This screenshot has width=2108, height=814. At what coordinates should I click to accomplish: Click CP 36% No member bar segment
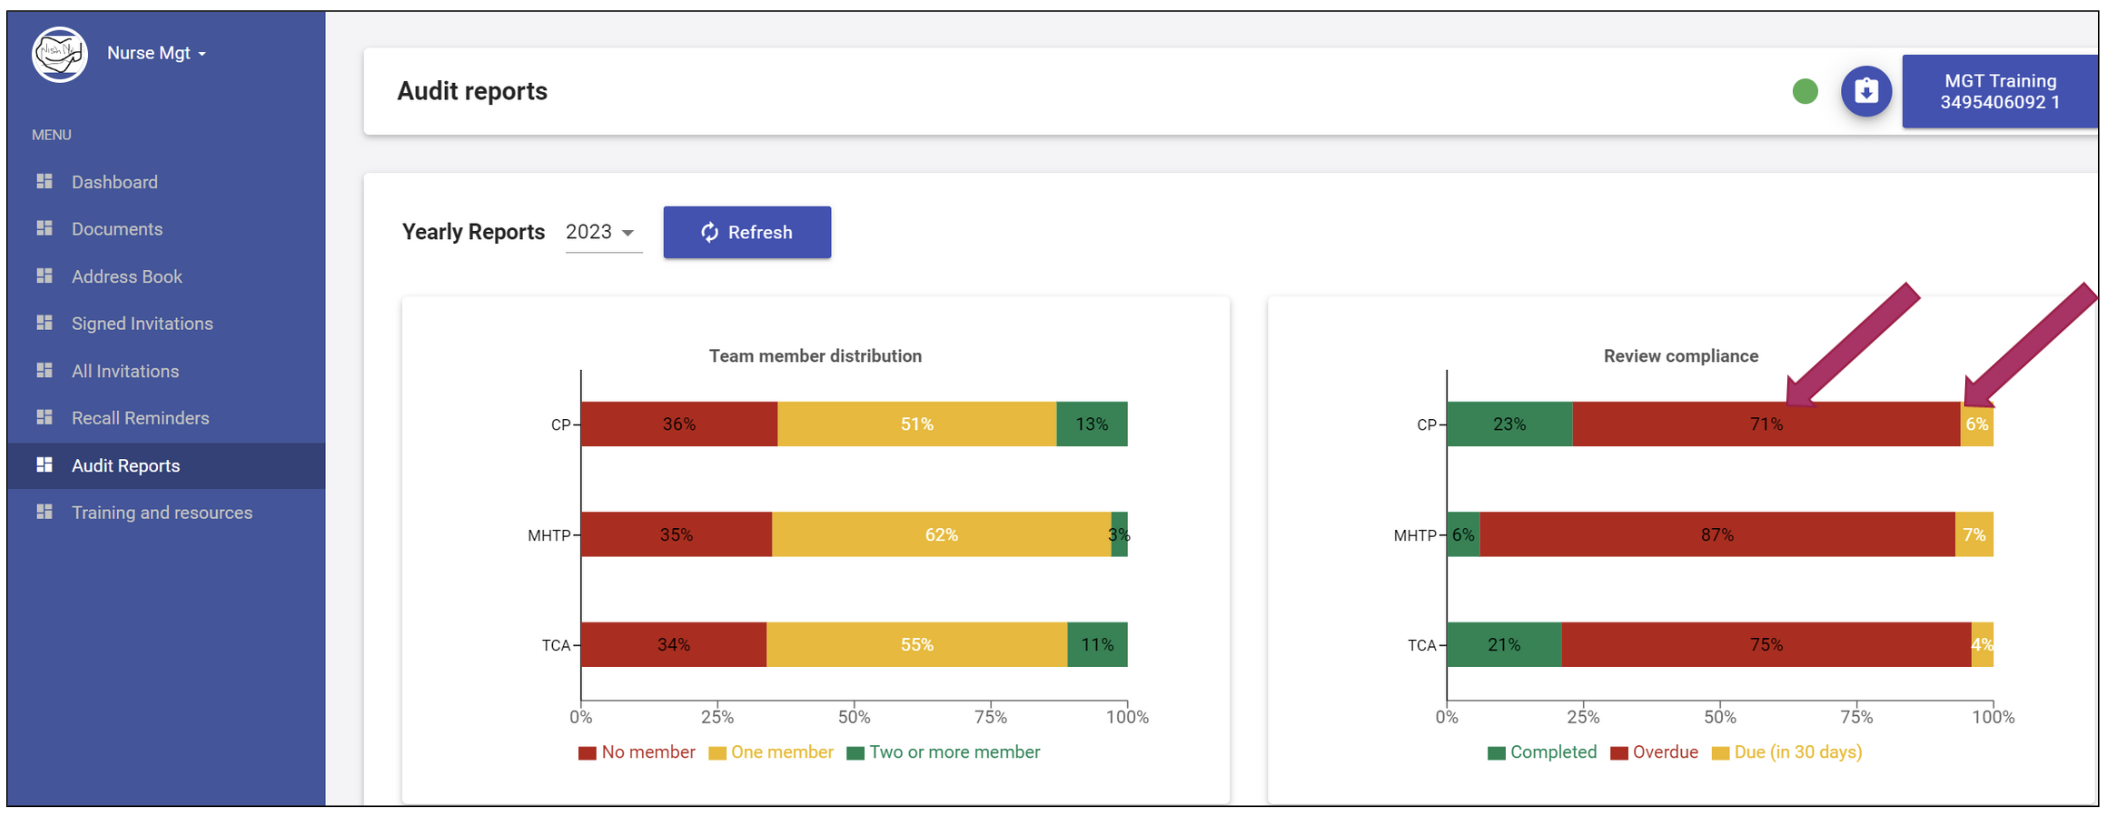click(x=679, y=424)
